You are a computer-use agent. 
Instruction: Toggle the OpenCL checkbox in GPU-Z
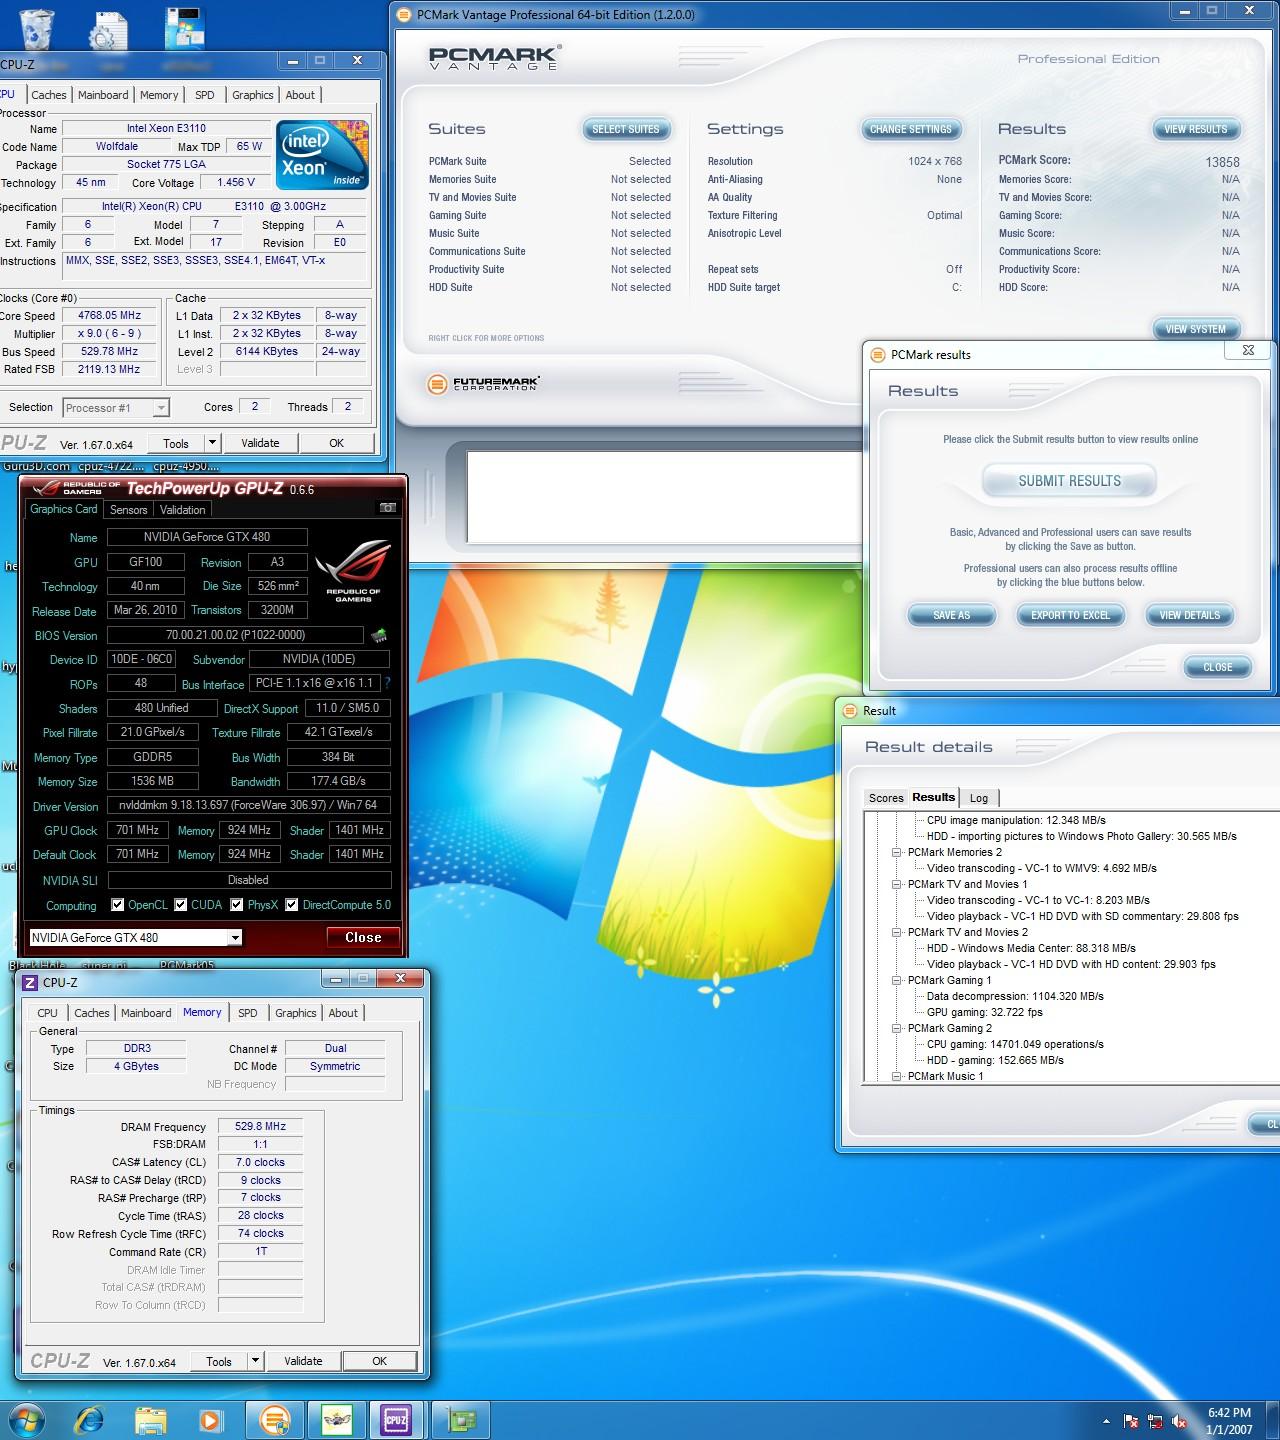pos(118,905)
